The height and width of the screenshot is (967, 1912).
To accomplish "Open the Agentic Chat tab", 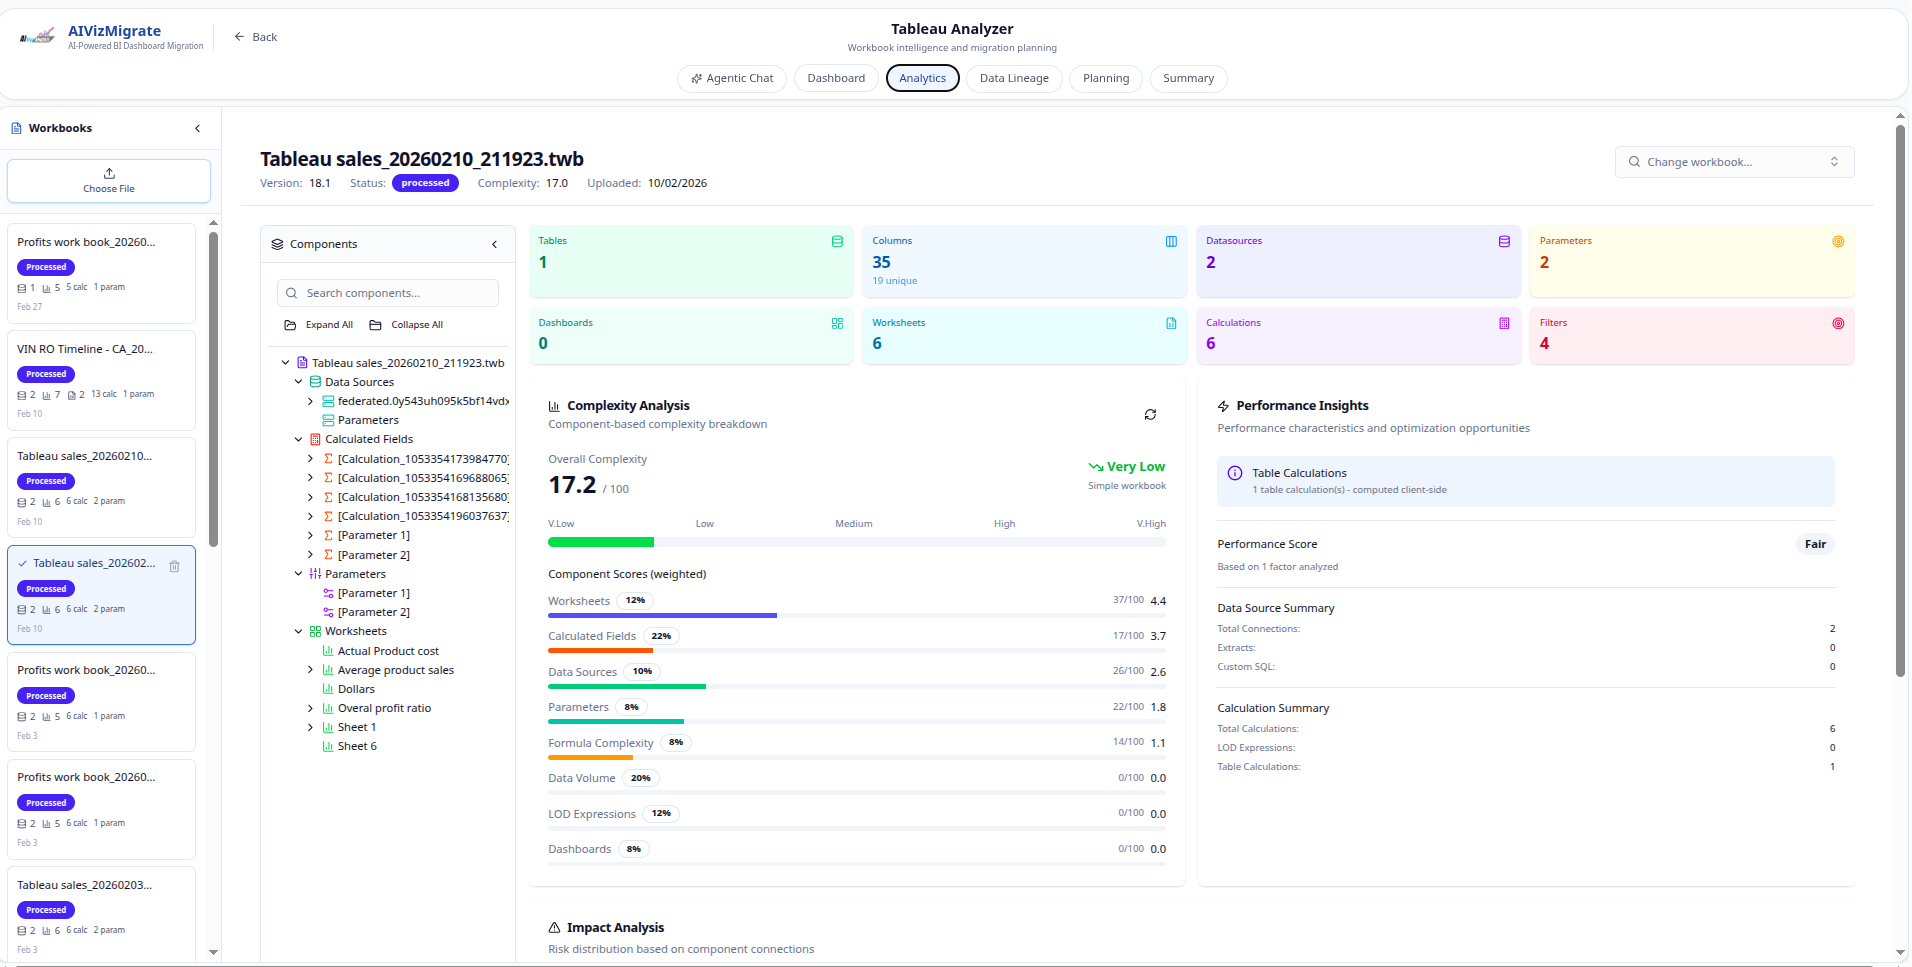I will click(731, 78).
